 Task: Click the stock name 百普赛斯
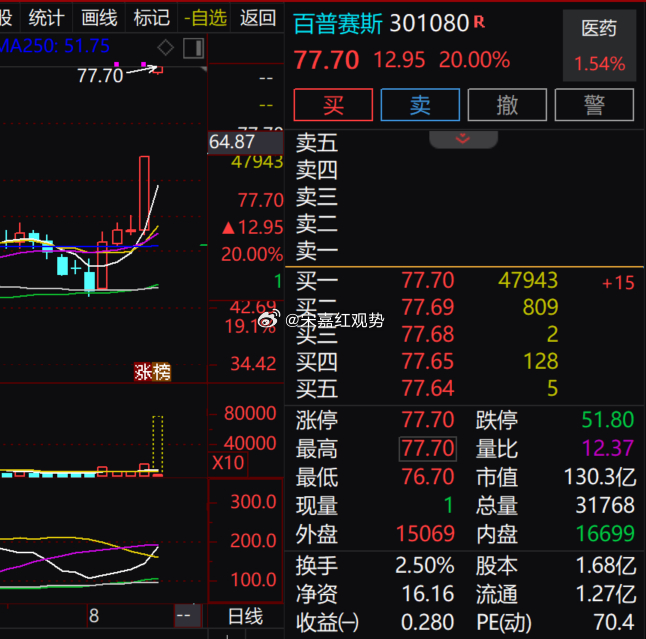[x=338, y=23]
